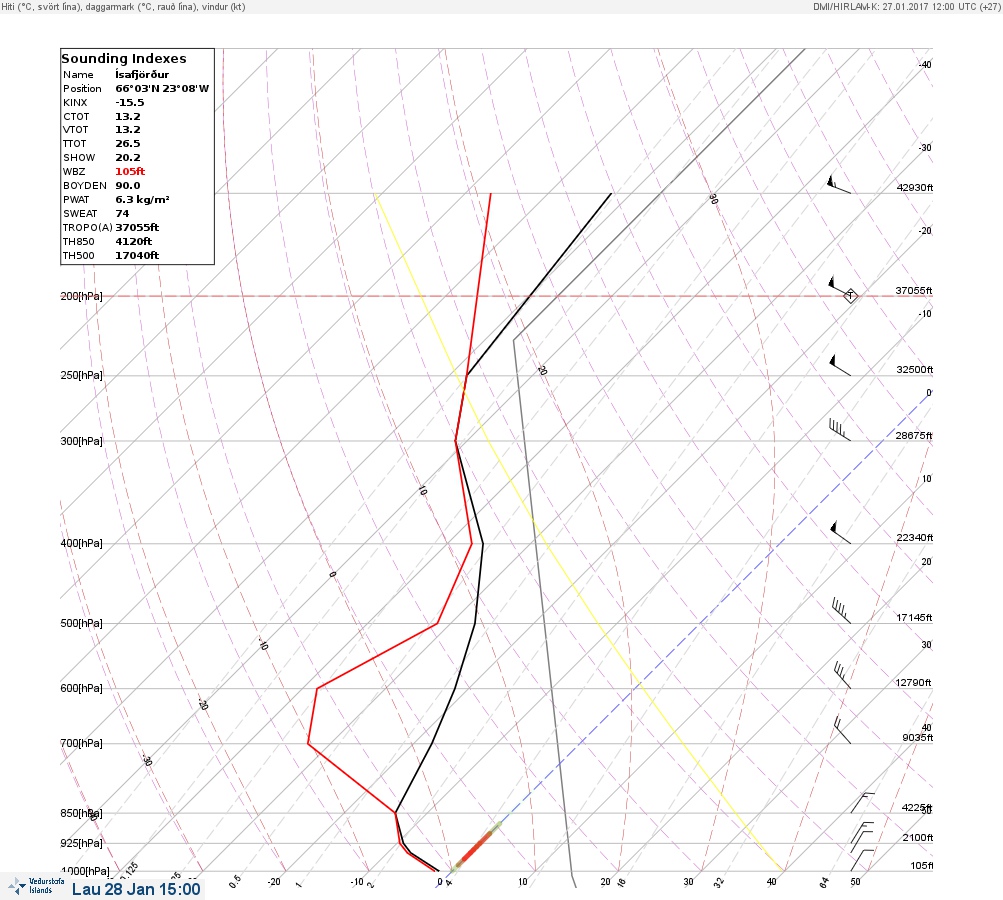The height and width of the screenshot is (900, 1003).
Task: Click the 42930ft altitude label
Action: coord(915,187)
